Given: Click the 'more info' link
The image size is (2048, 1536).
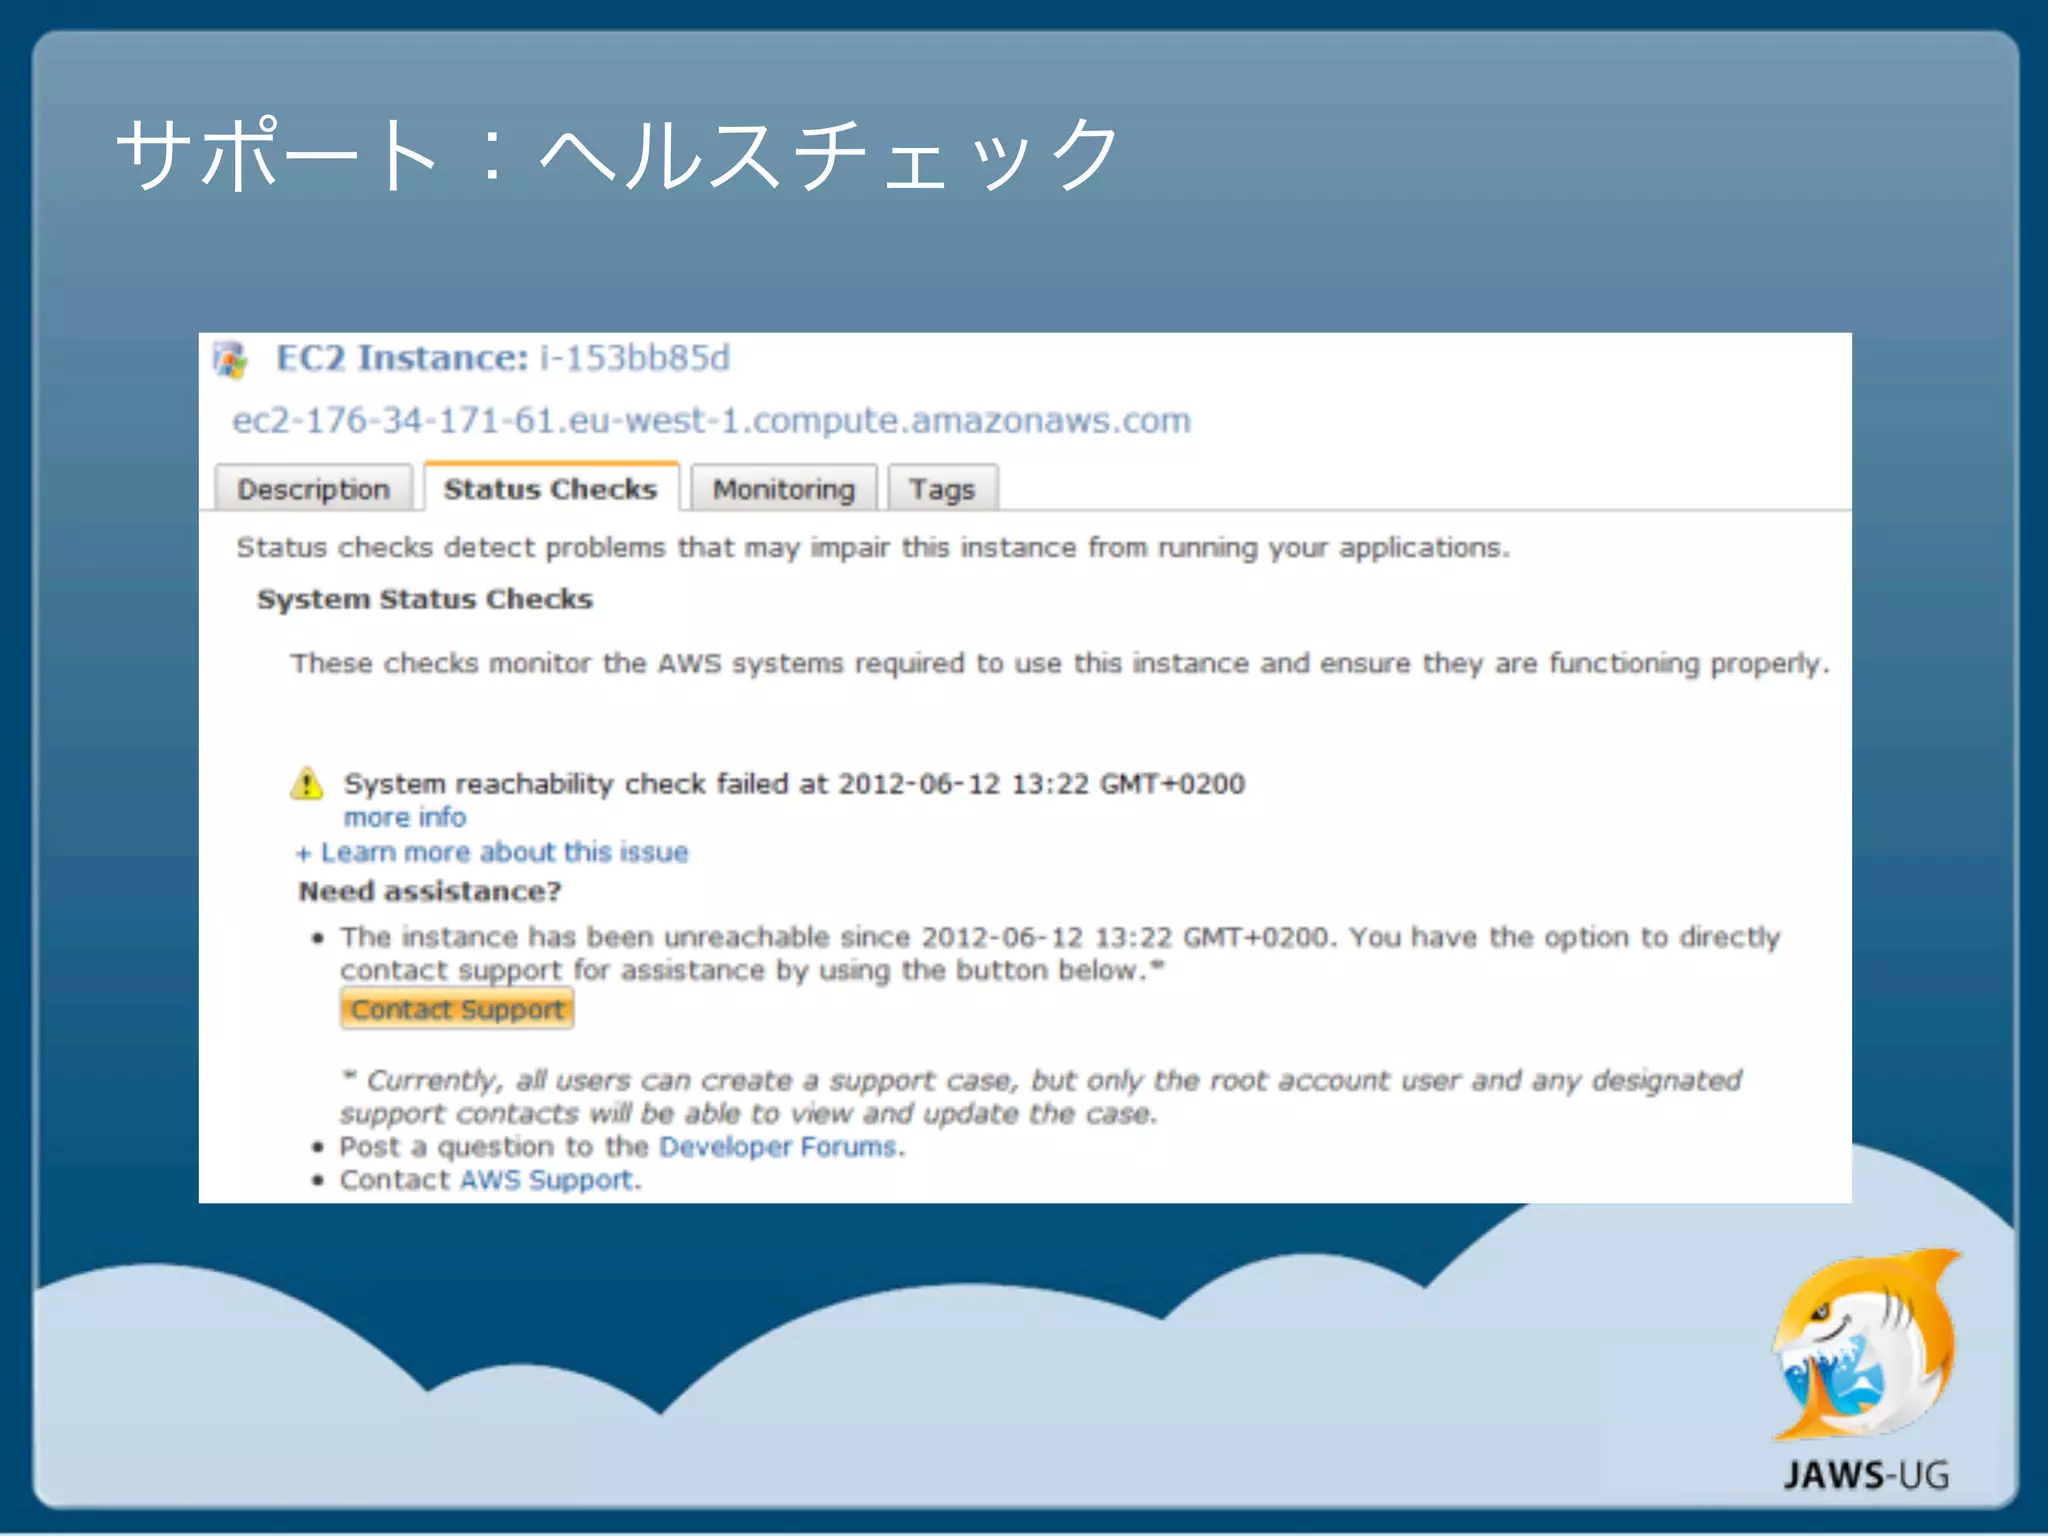Looking at the screenshot, I should click(x=405, y=817).
